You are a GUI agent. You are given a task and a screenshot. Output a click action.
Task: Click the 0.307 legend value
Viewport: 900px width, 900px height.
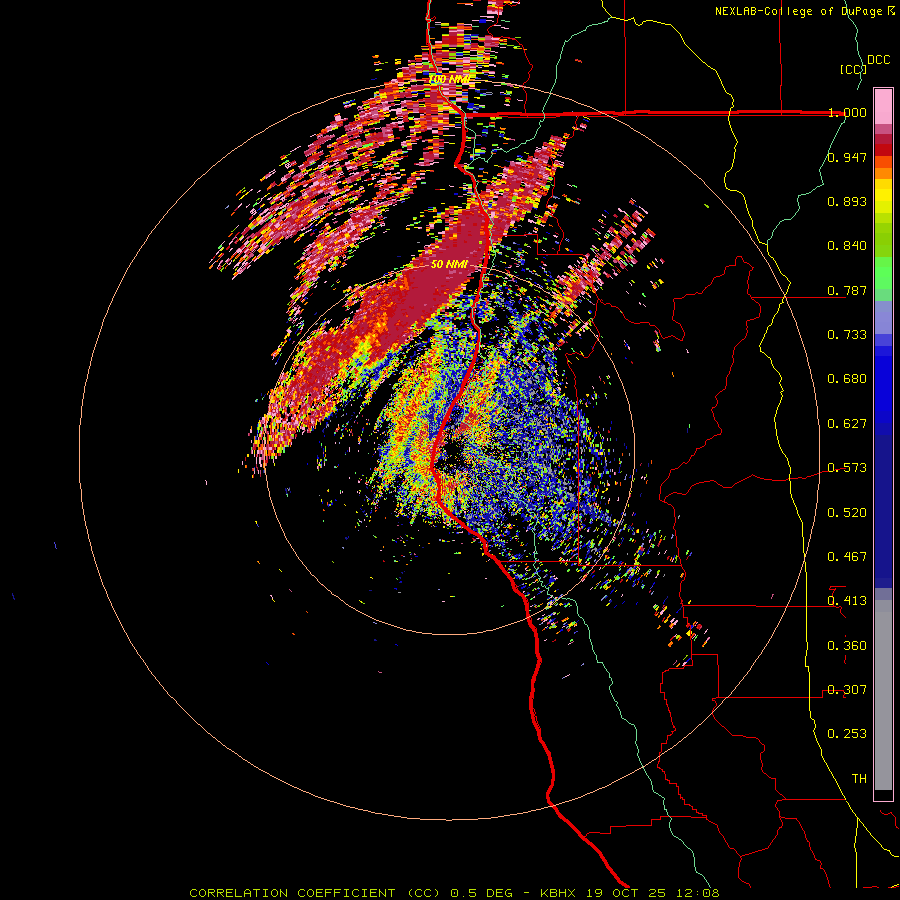pyautogui.click(x=847, y=690)
